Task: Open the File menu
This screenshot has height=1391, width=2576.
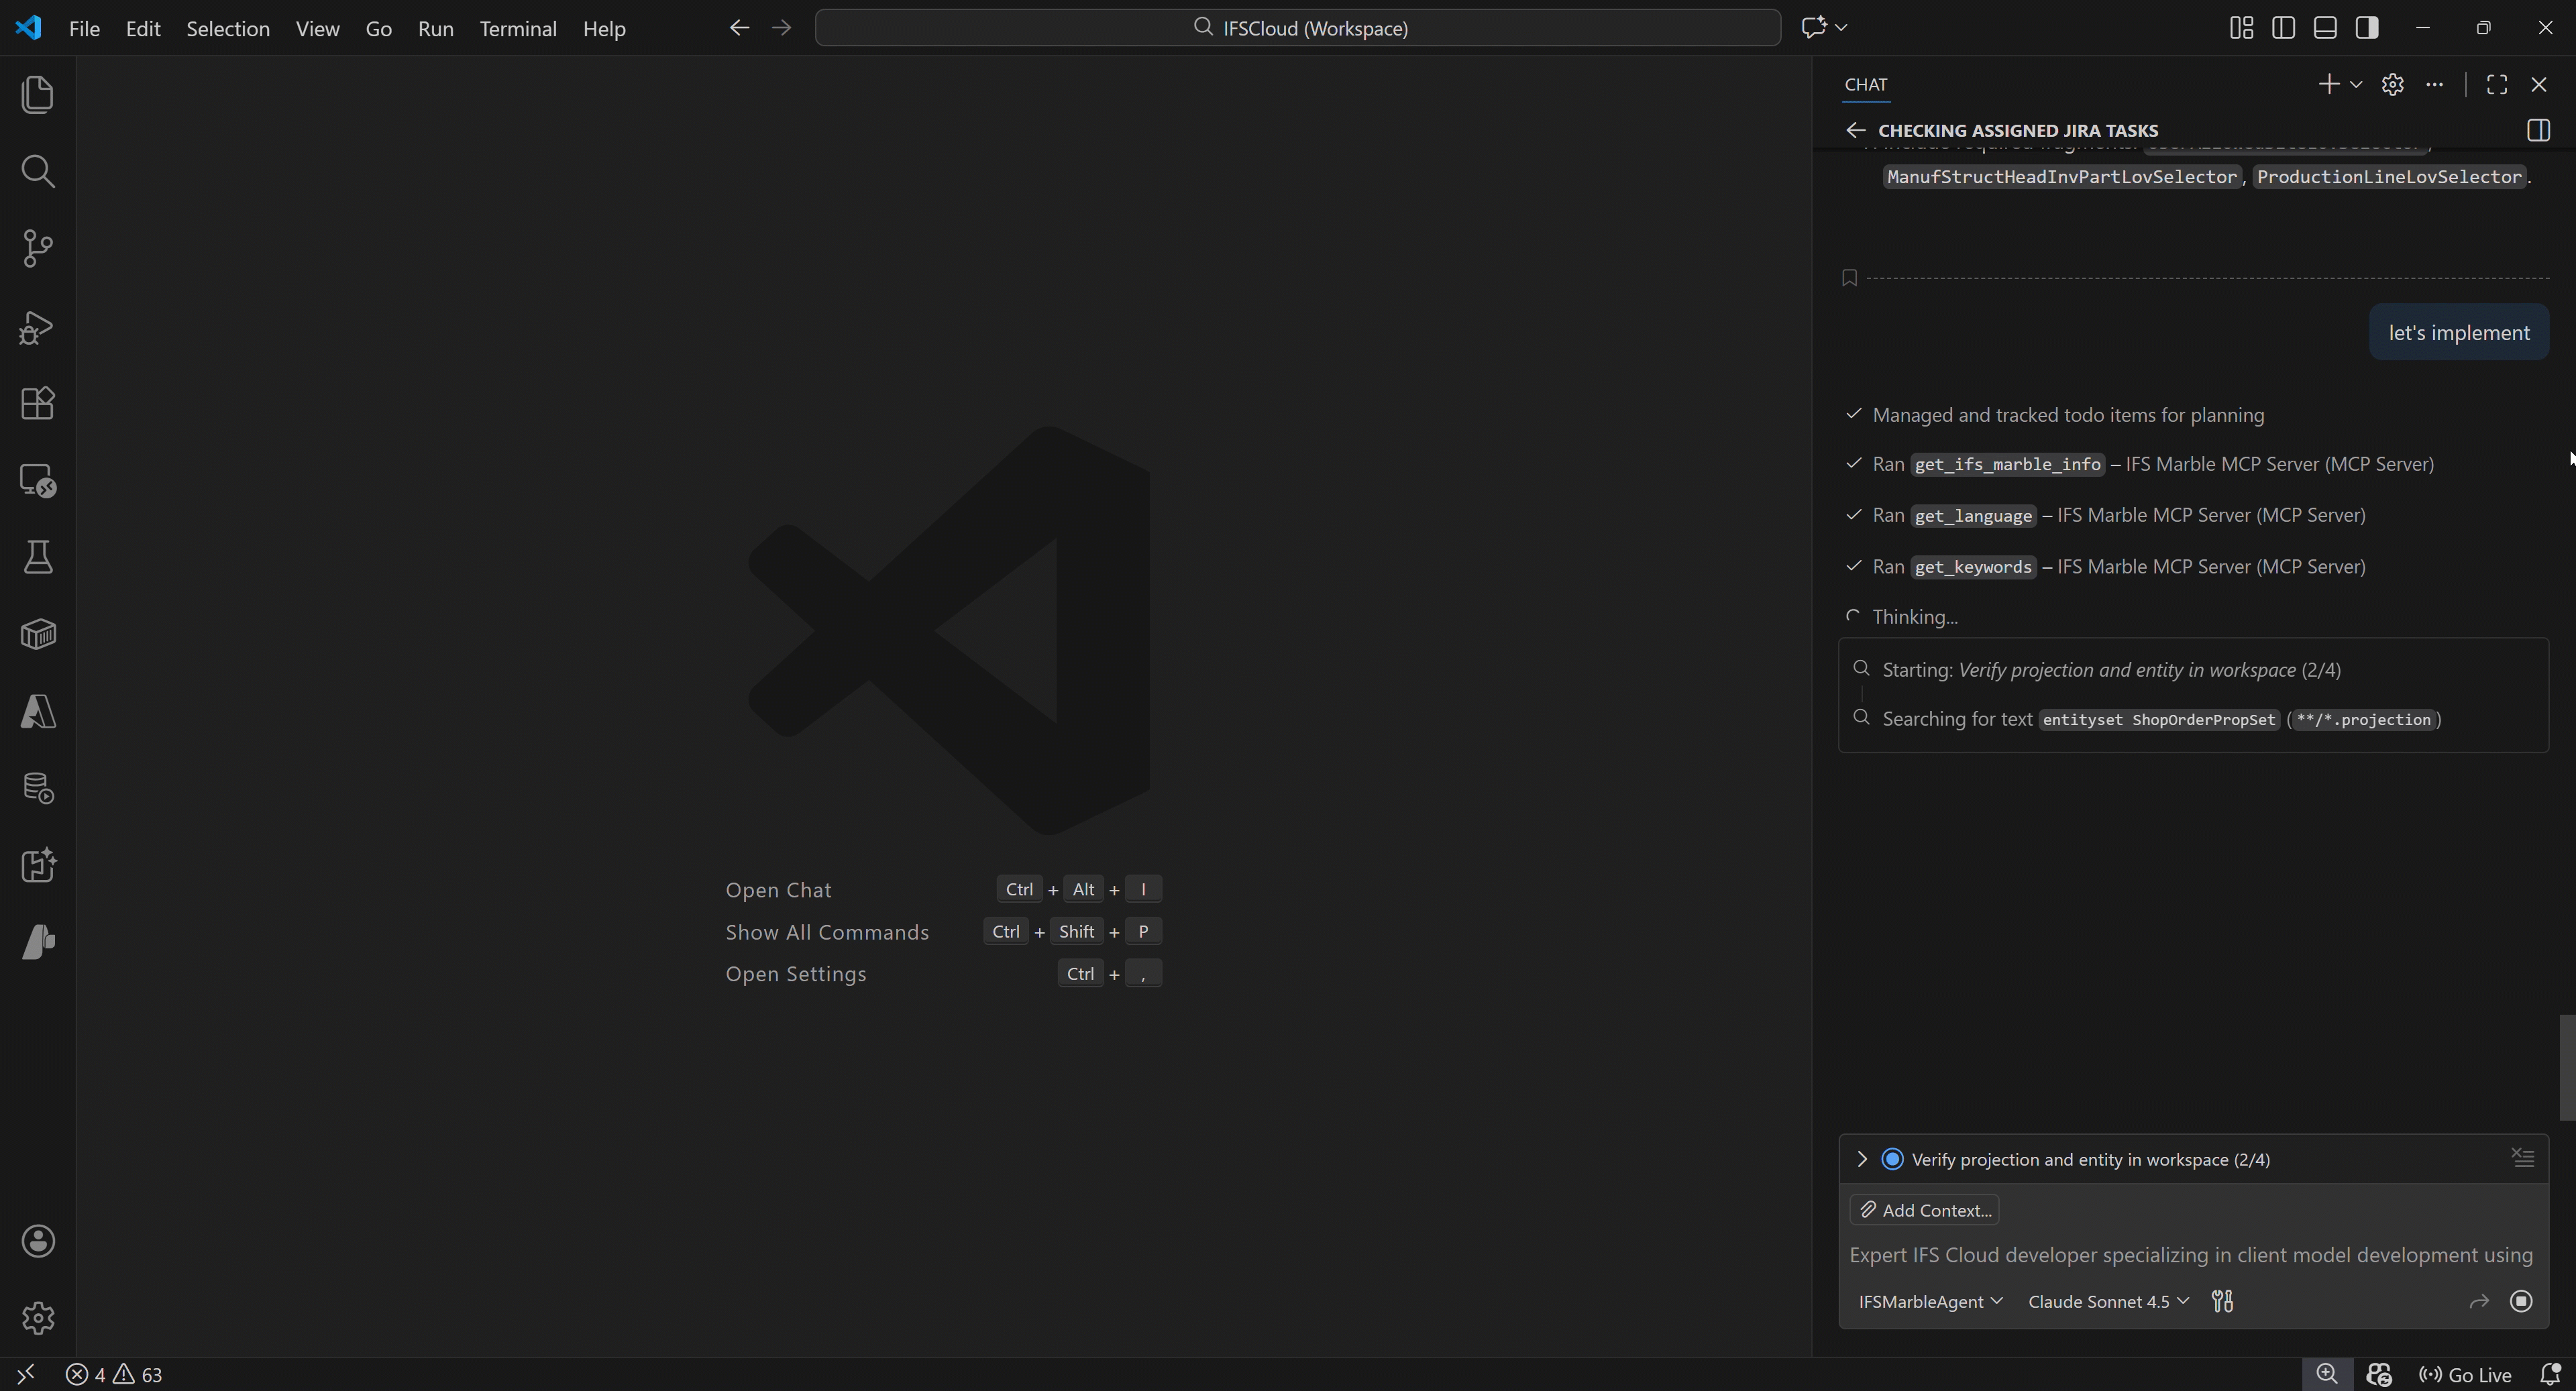Action: [84, 28]
